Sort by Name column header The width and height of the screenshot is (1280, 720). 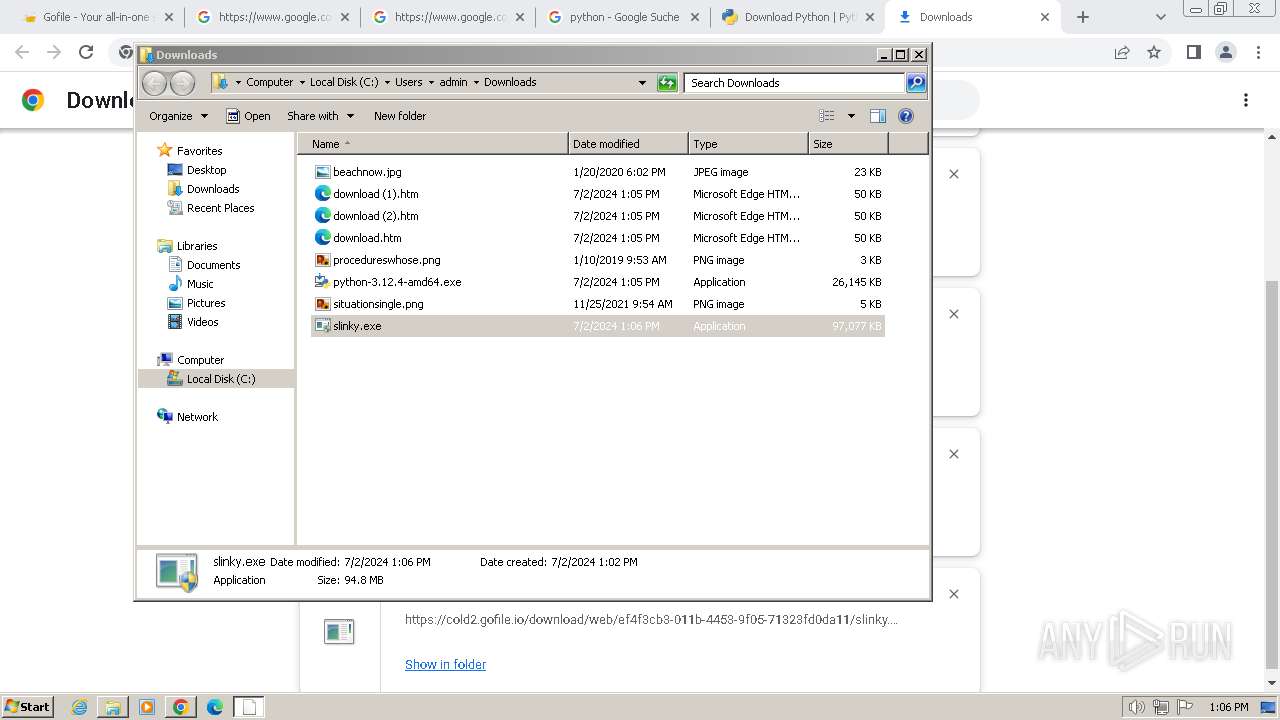[432, 144]
